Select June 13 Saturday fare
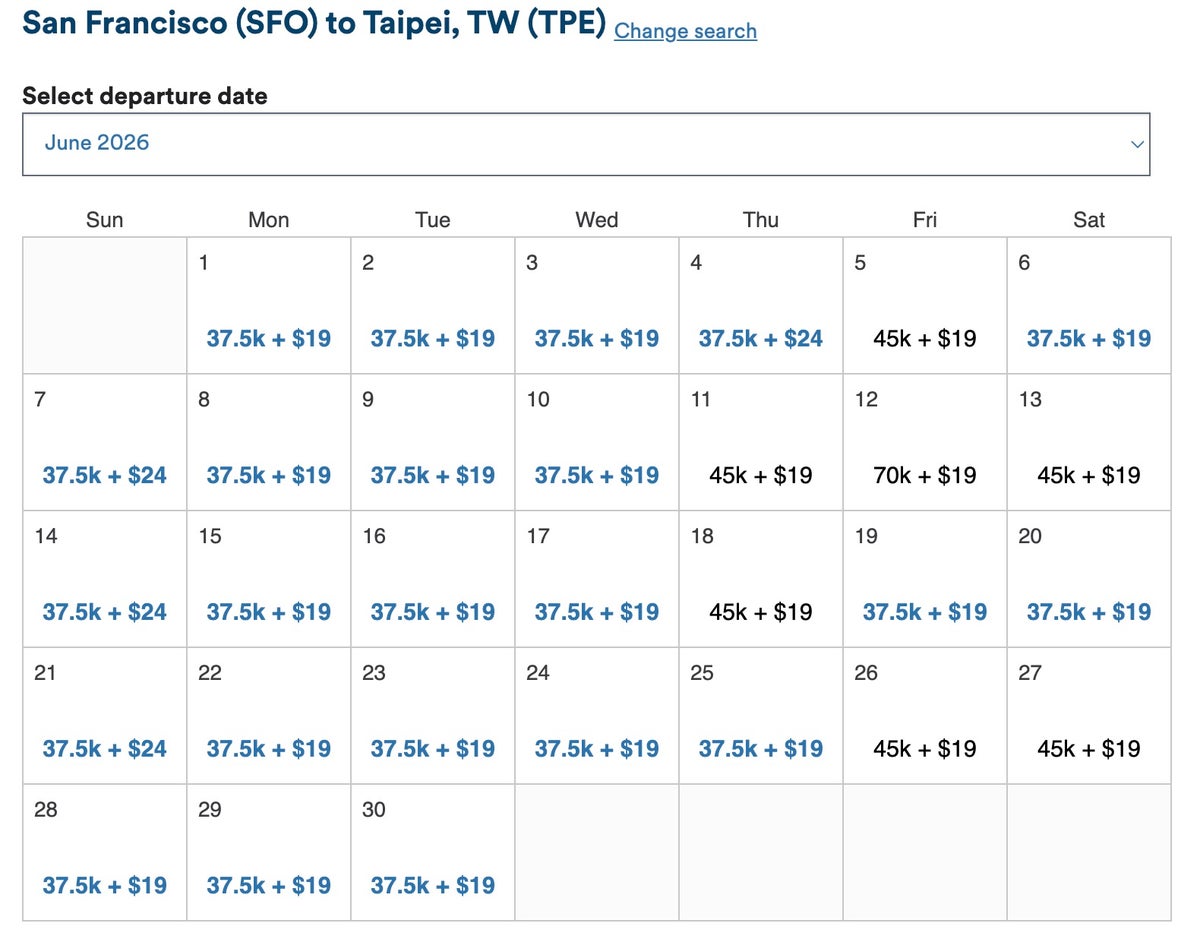Image resolution: width=1200 pixels, height=939 pixels. (x=1088, y=475)
